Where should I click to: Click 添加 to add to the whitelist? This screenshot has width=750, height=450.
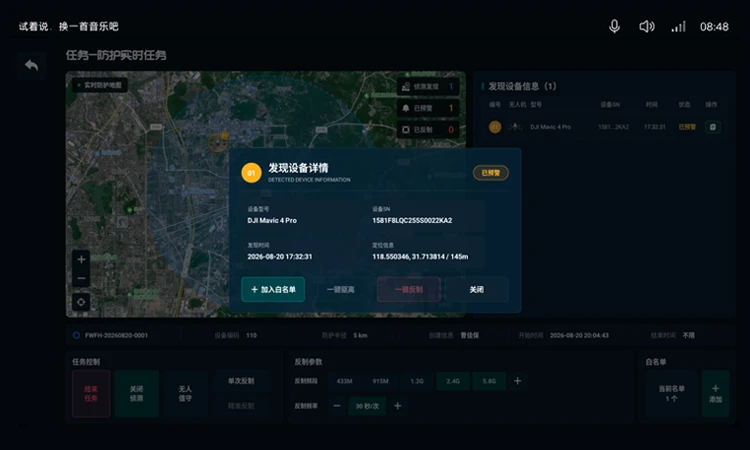click(715, 394)
